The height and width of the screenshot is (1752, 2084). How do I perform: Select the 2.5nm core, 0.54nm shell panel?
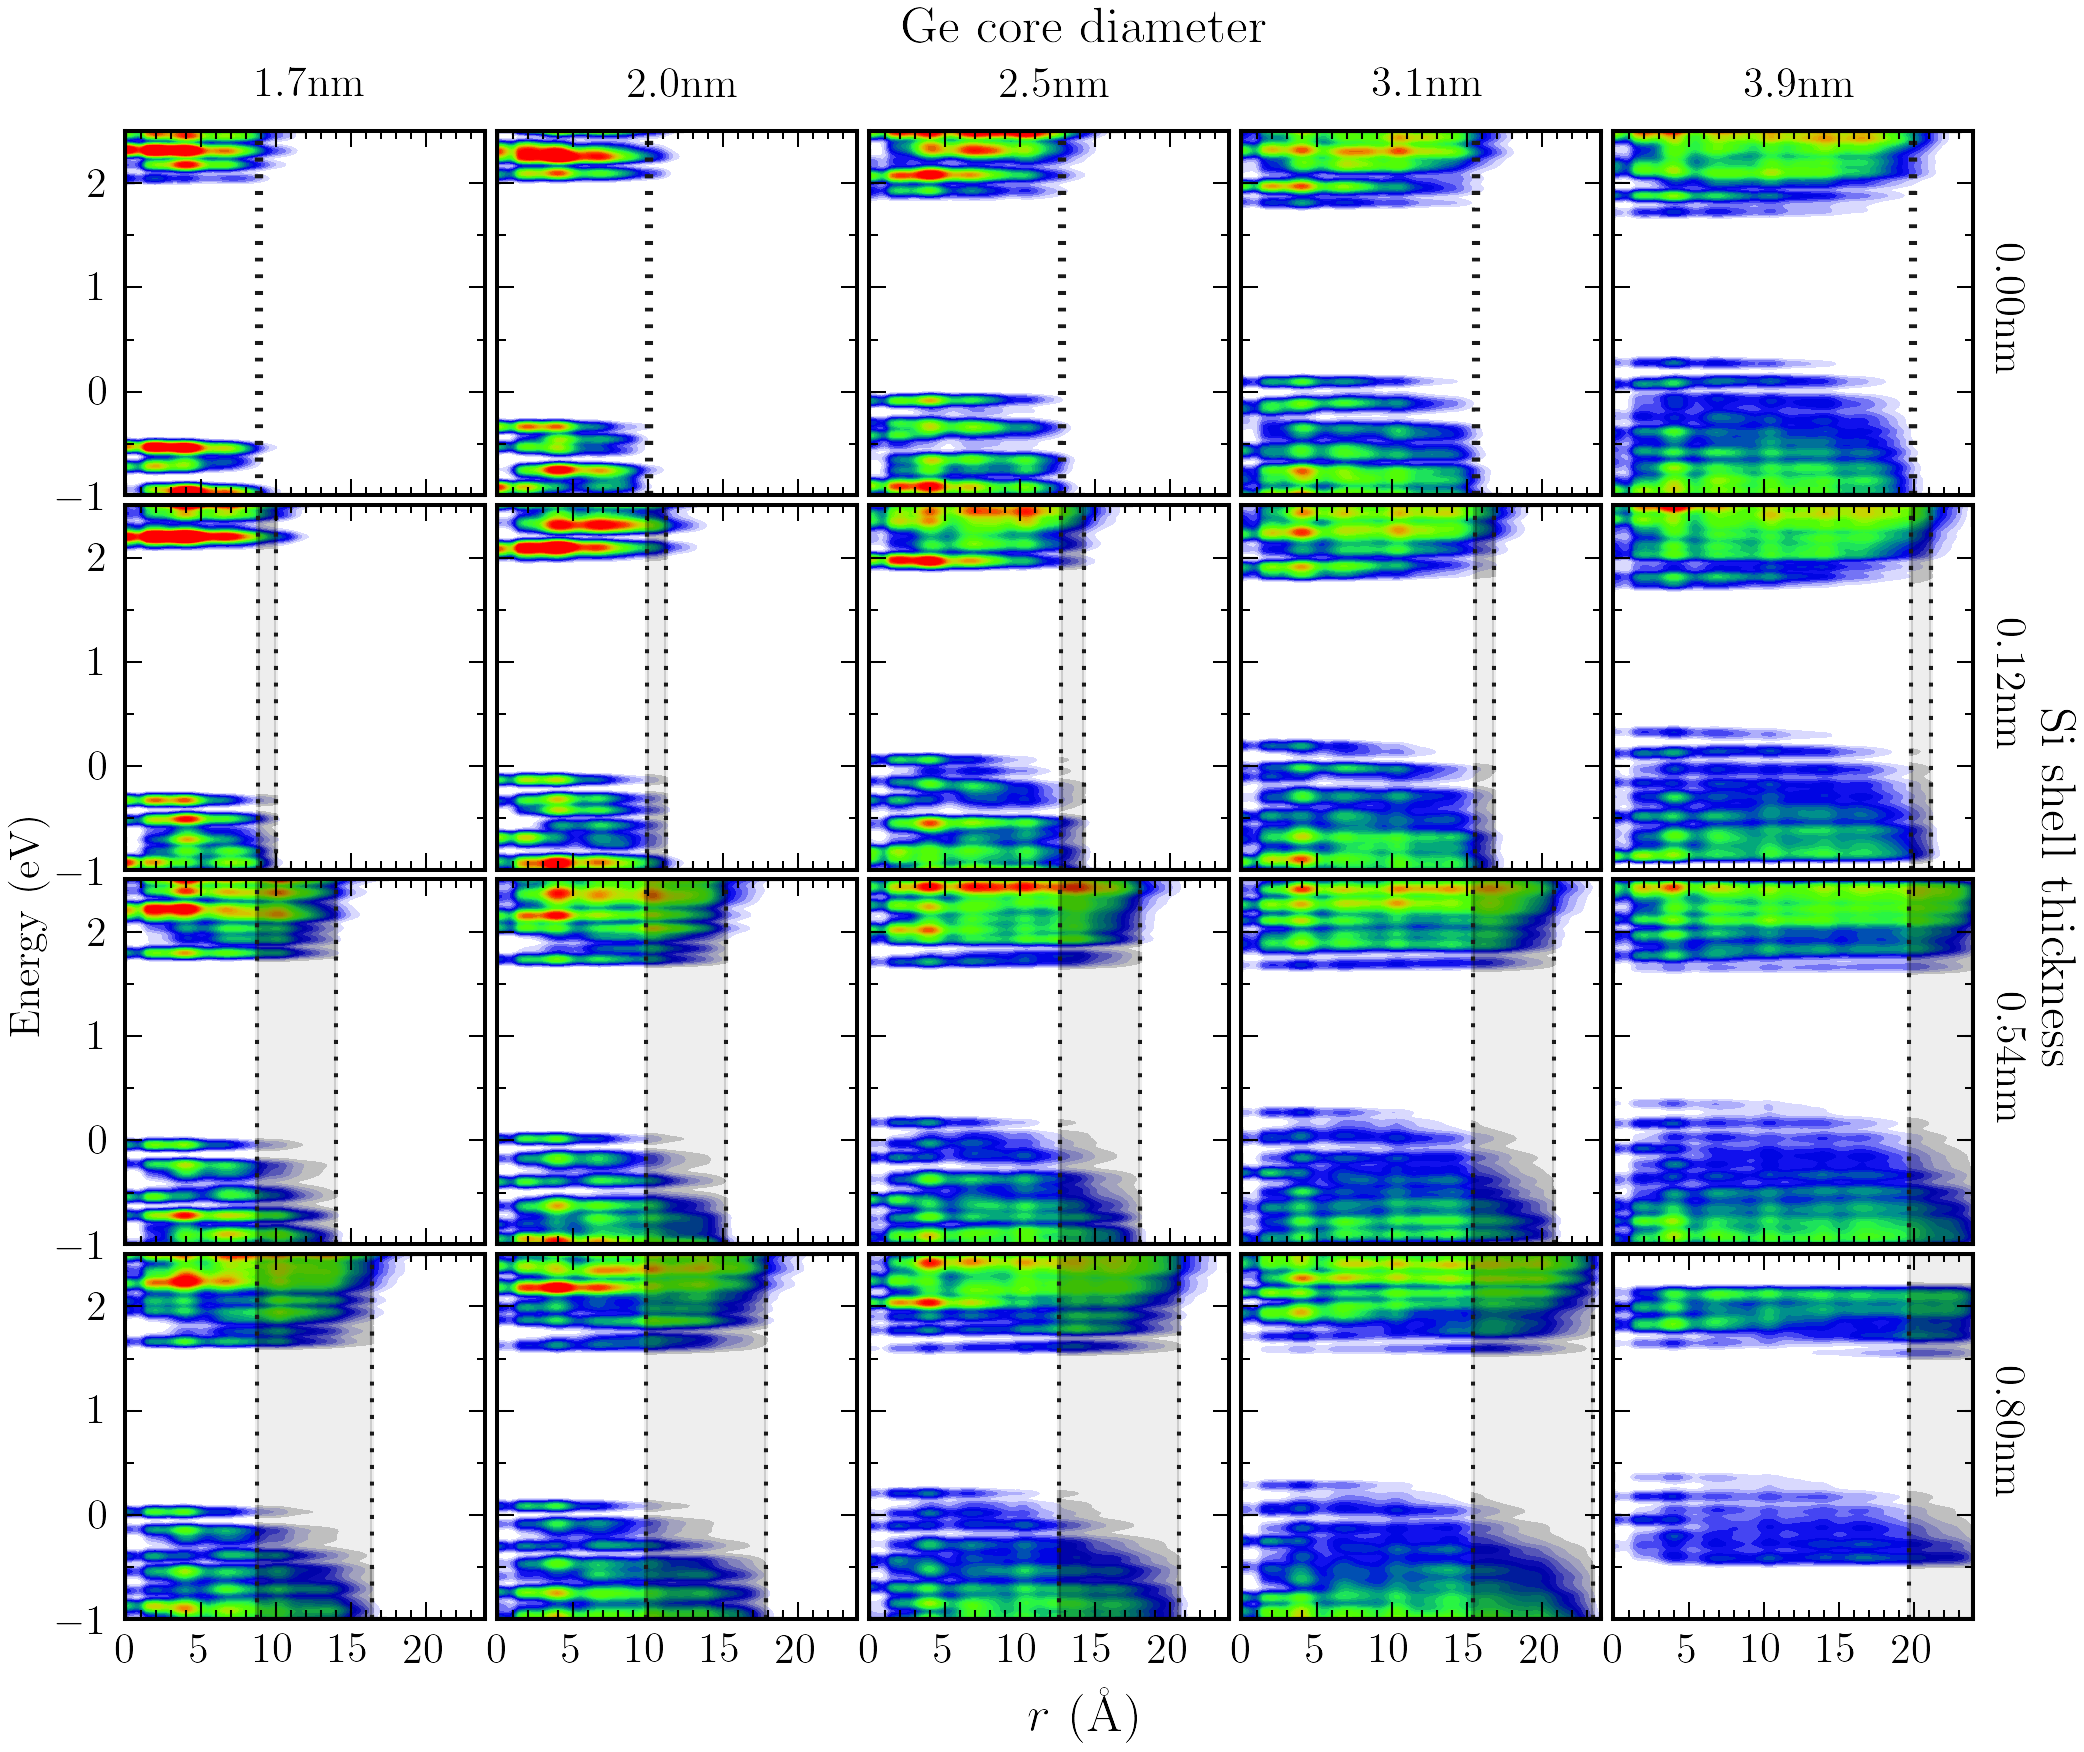pyautogui.click(x=1048, y=1061)
